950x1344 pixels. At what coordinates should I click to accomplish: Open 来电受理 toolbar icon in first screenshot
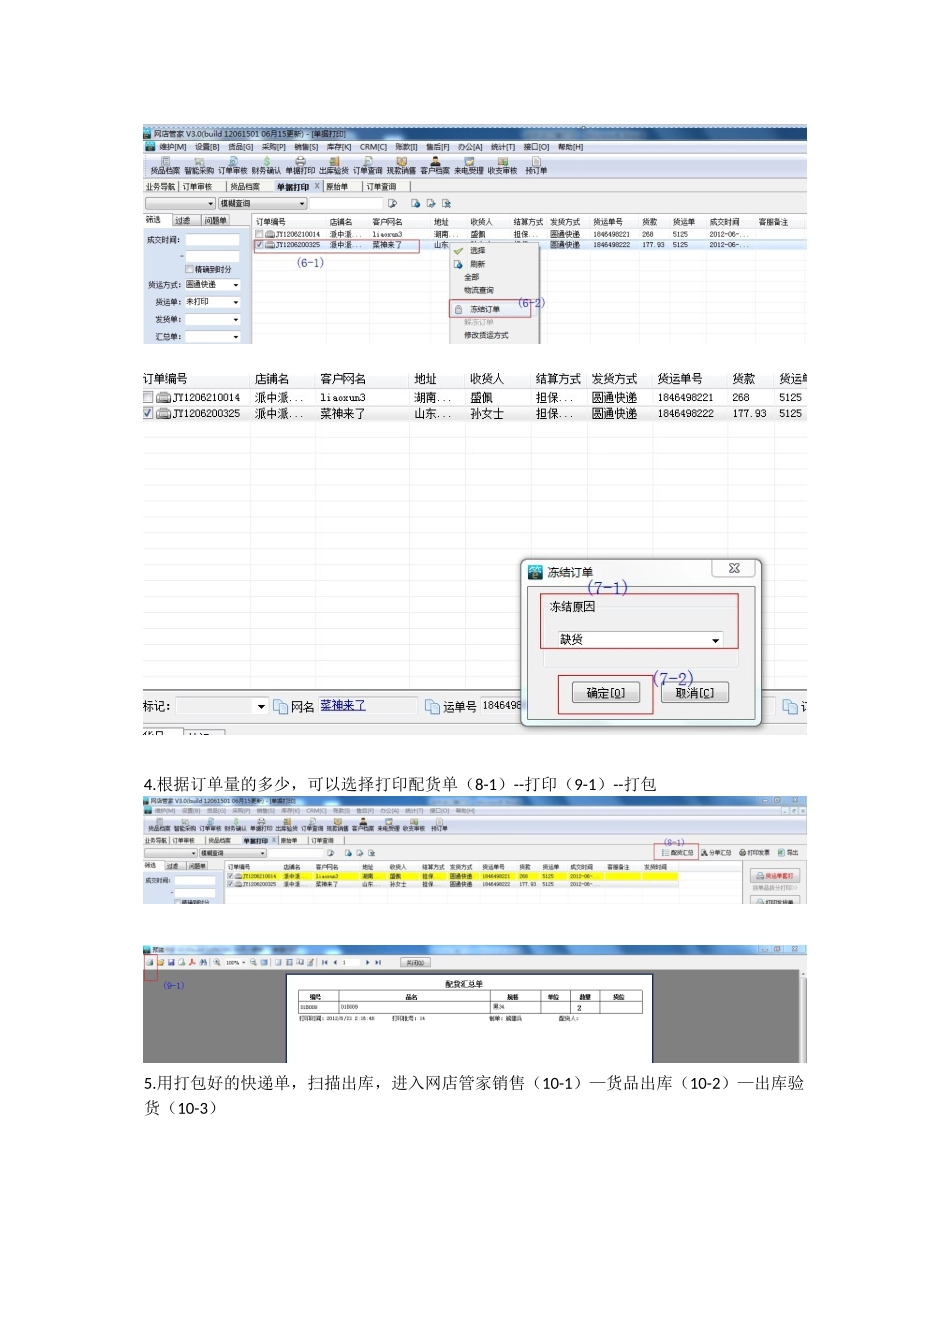(469, 161)
